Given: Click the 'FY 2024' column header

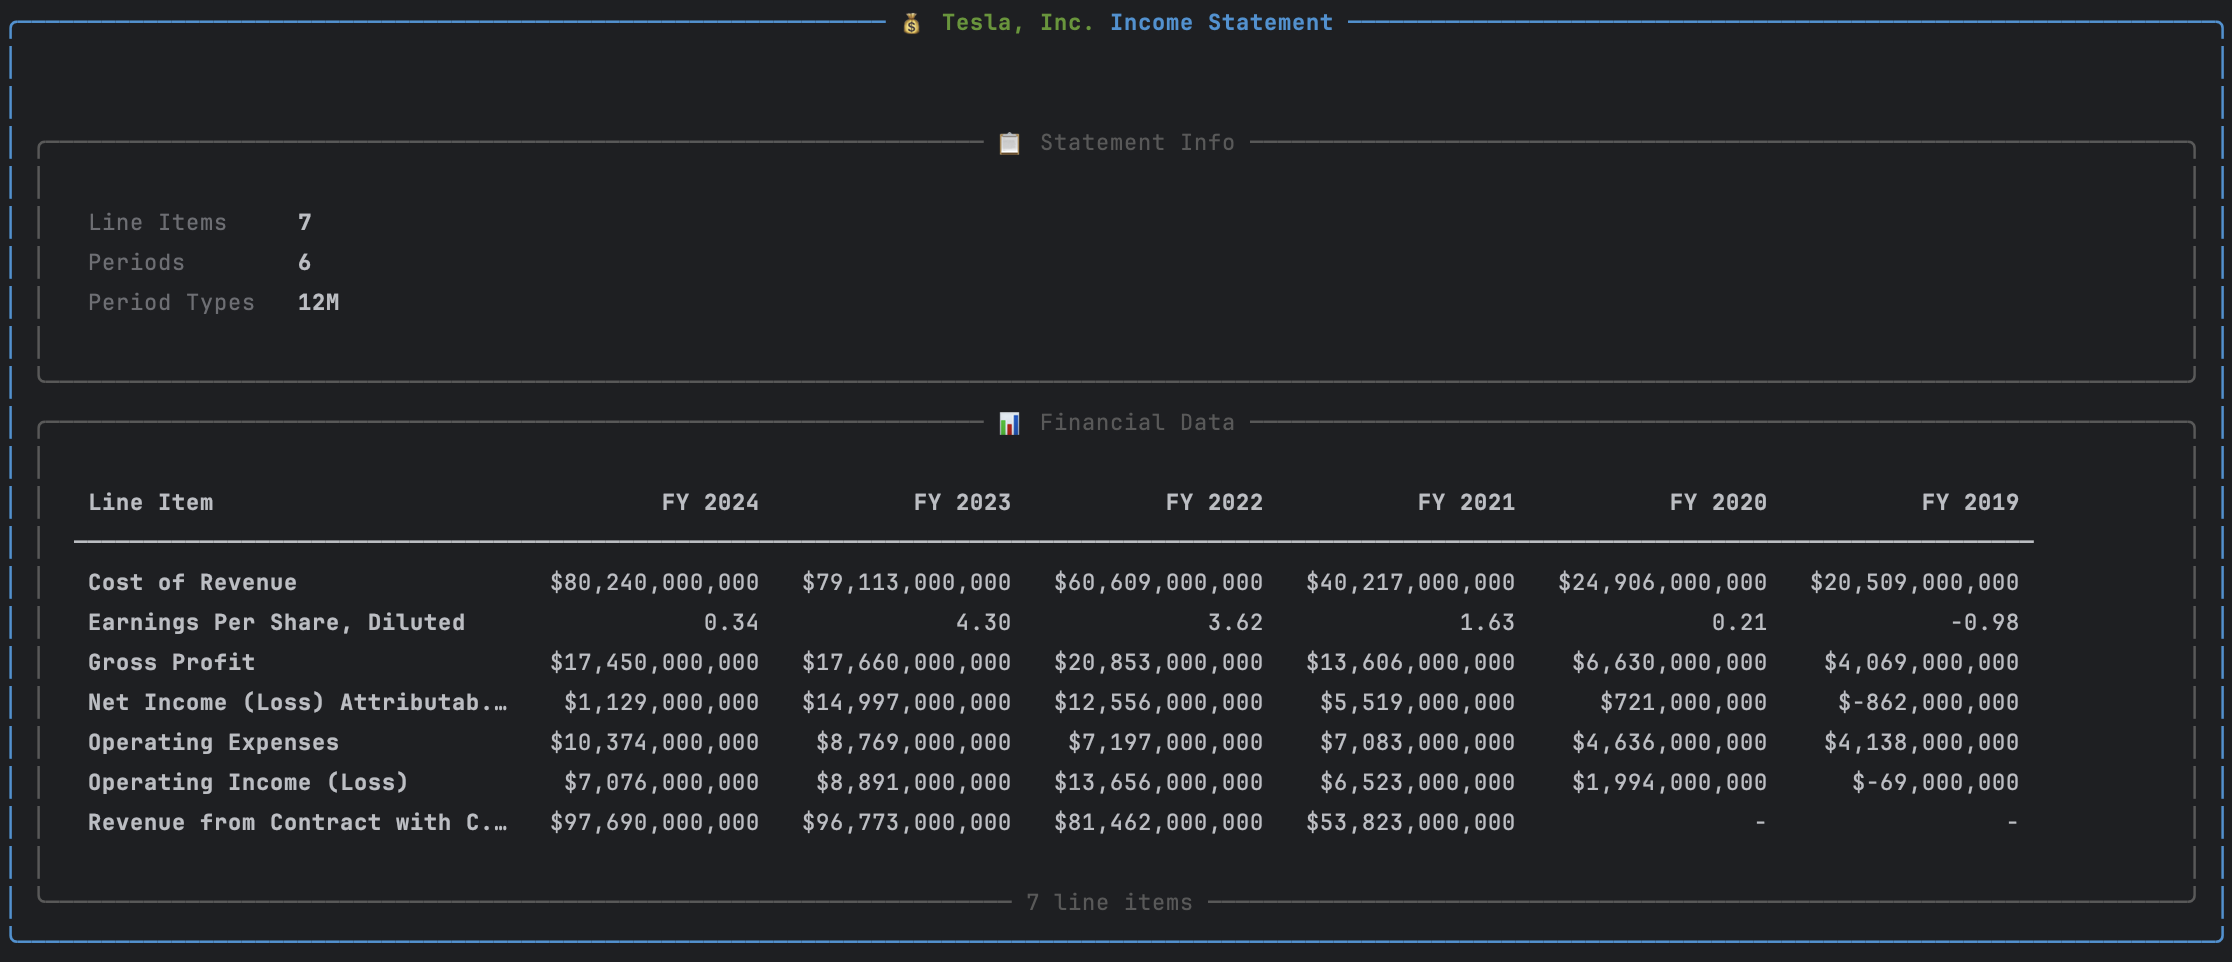Looking at the screenshot, I should tap(710, 502).
